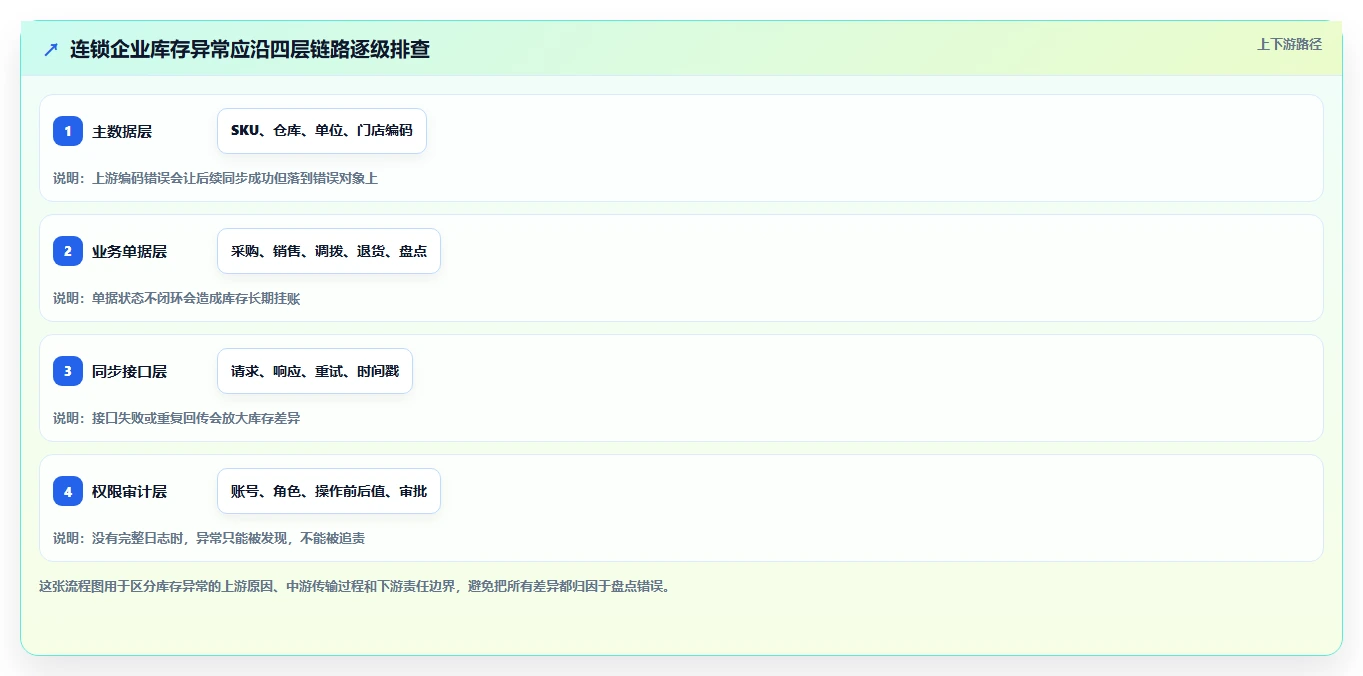Click the note about 单据状态不闭环
This screenshot has height=676, width=1363.
coord(176,298)
